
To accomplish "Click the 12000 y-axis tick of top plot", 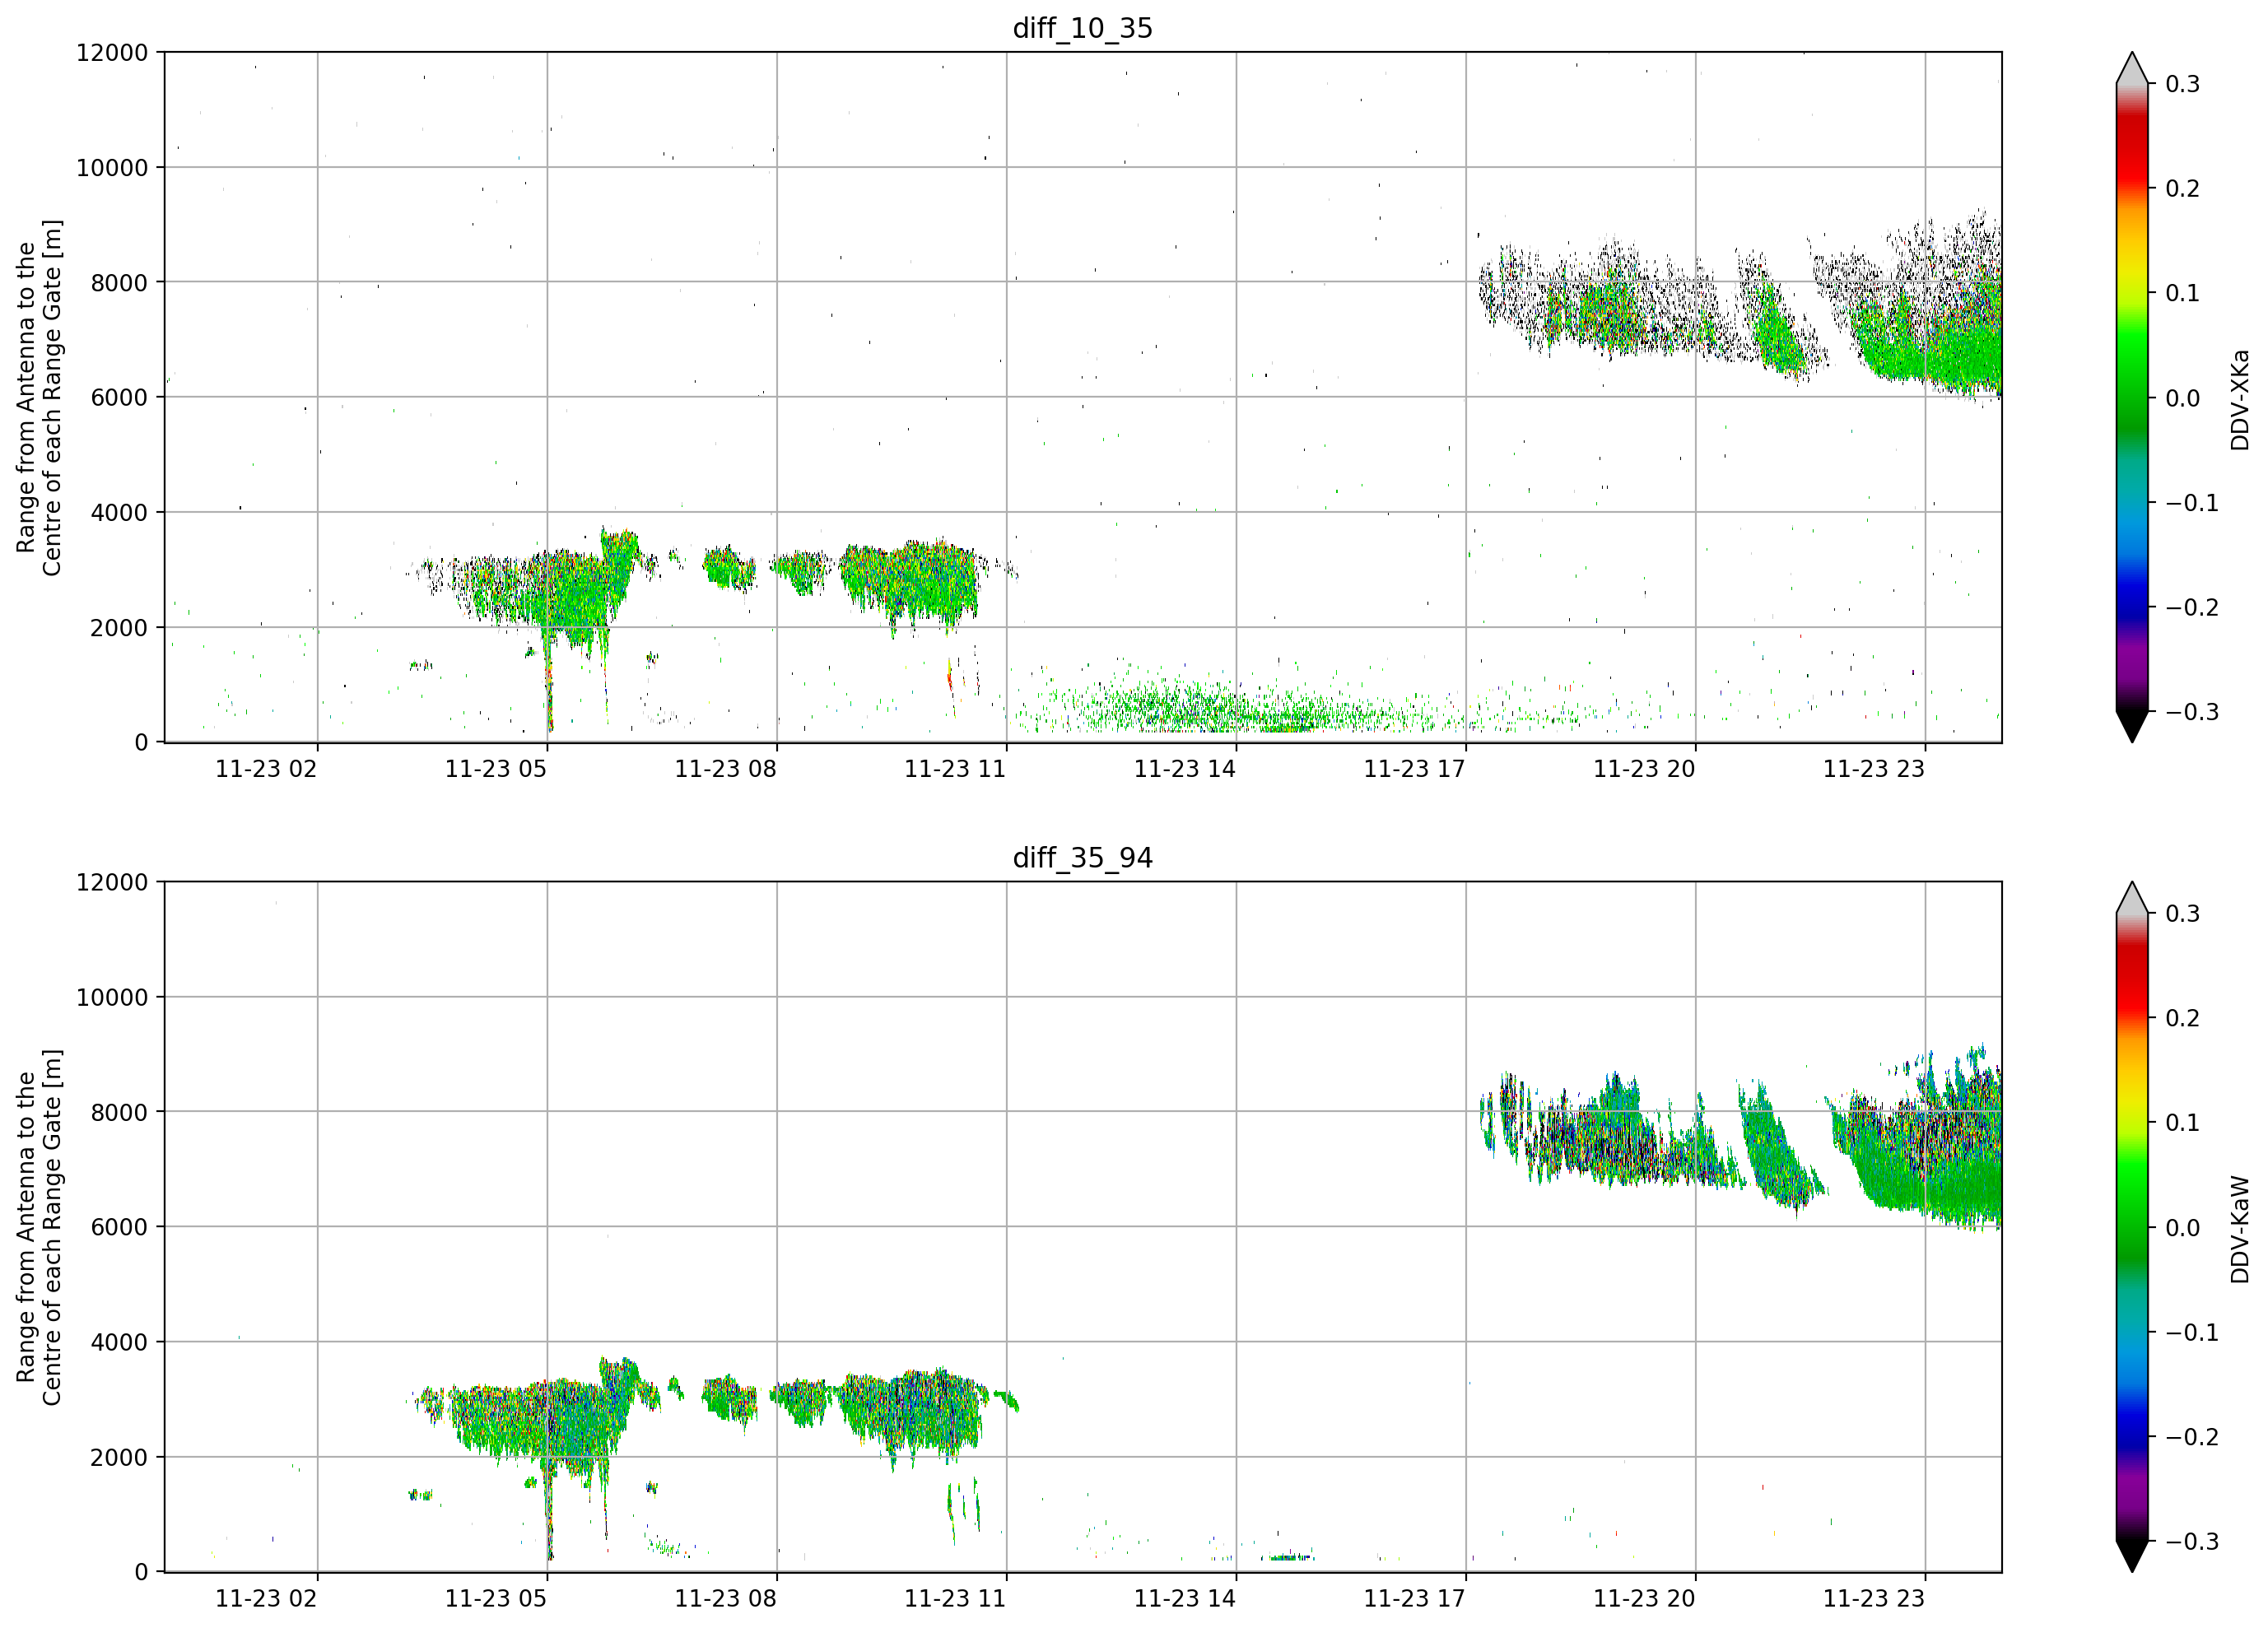I will (x=112, y=53).
